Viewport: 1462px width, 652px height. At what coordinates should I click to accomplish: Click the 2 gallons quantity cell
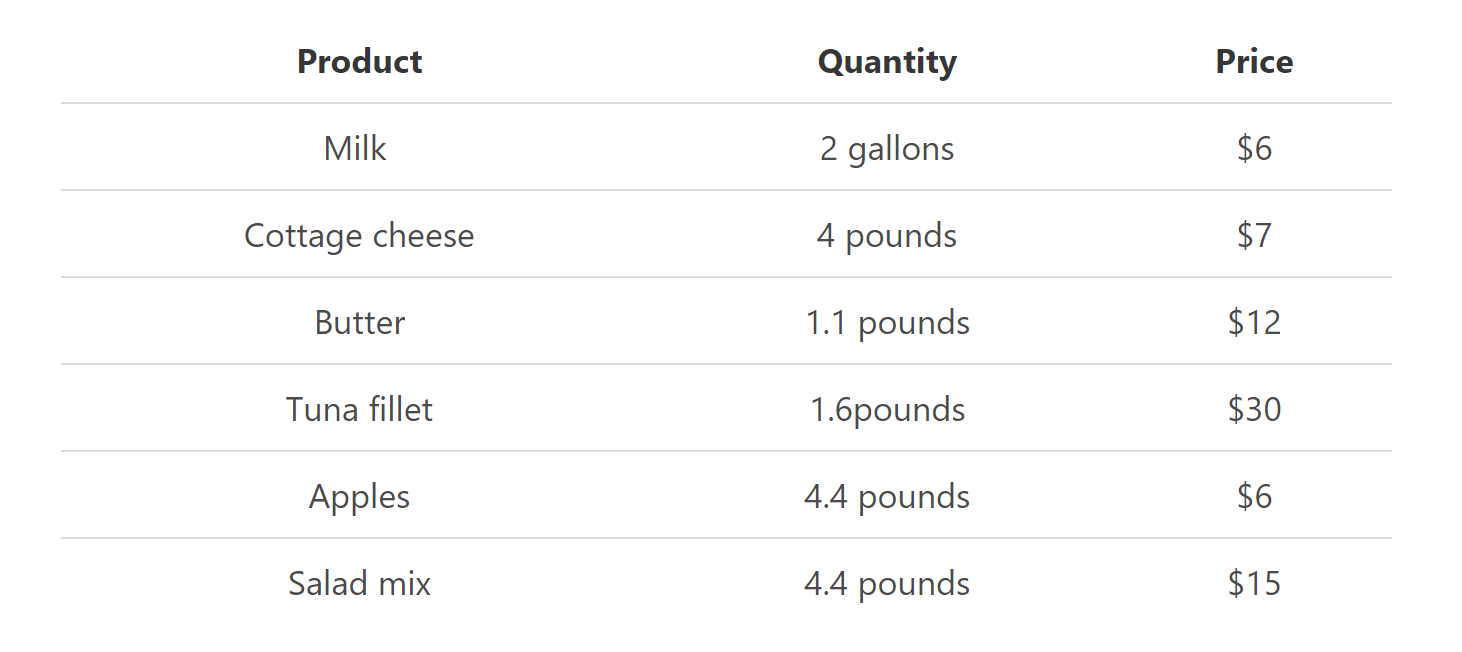pos(887,149)
